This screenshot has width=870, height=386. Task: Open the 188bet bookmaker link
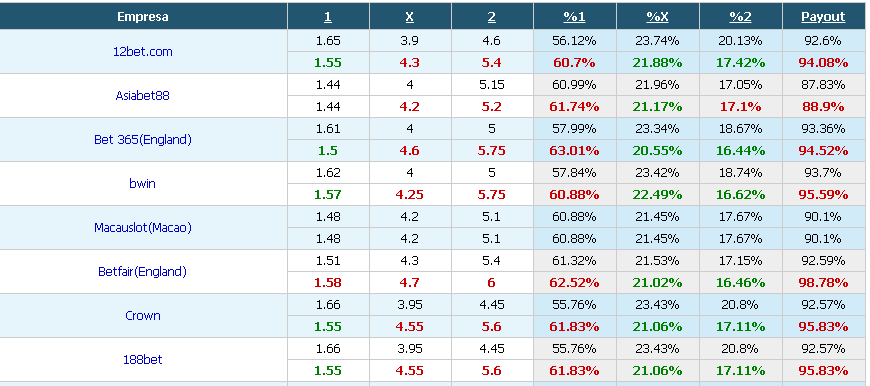pos(143,359)
